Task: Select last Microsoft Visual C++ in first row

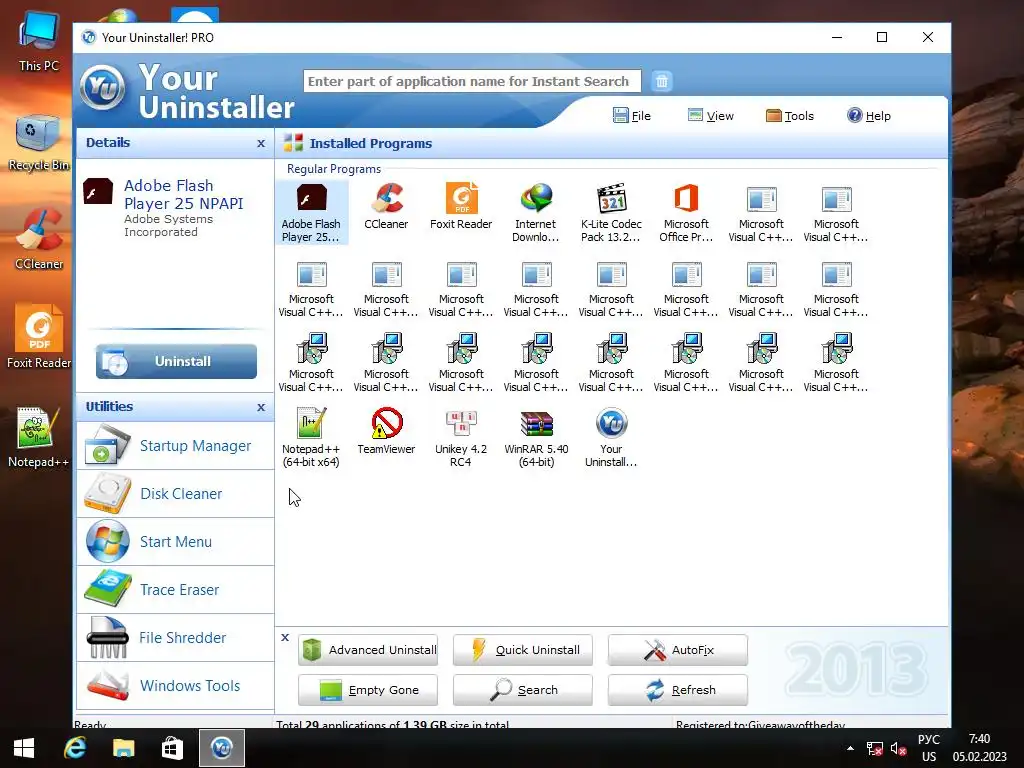Action: [x=837, y=213]
